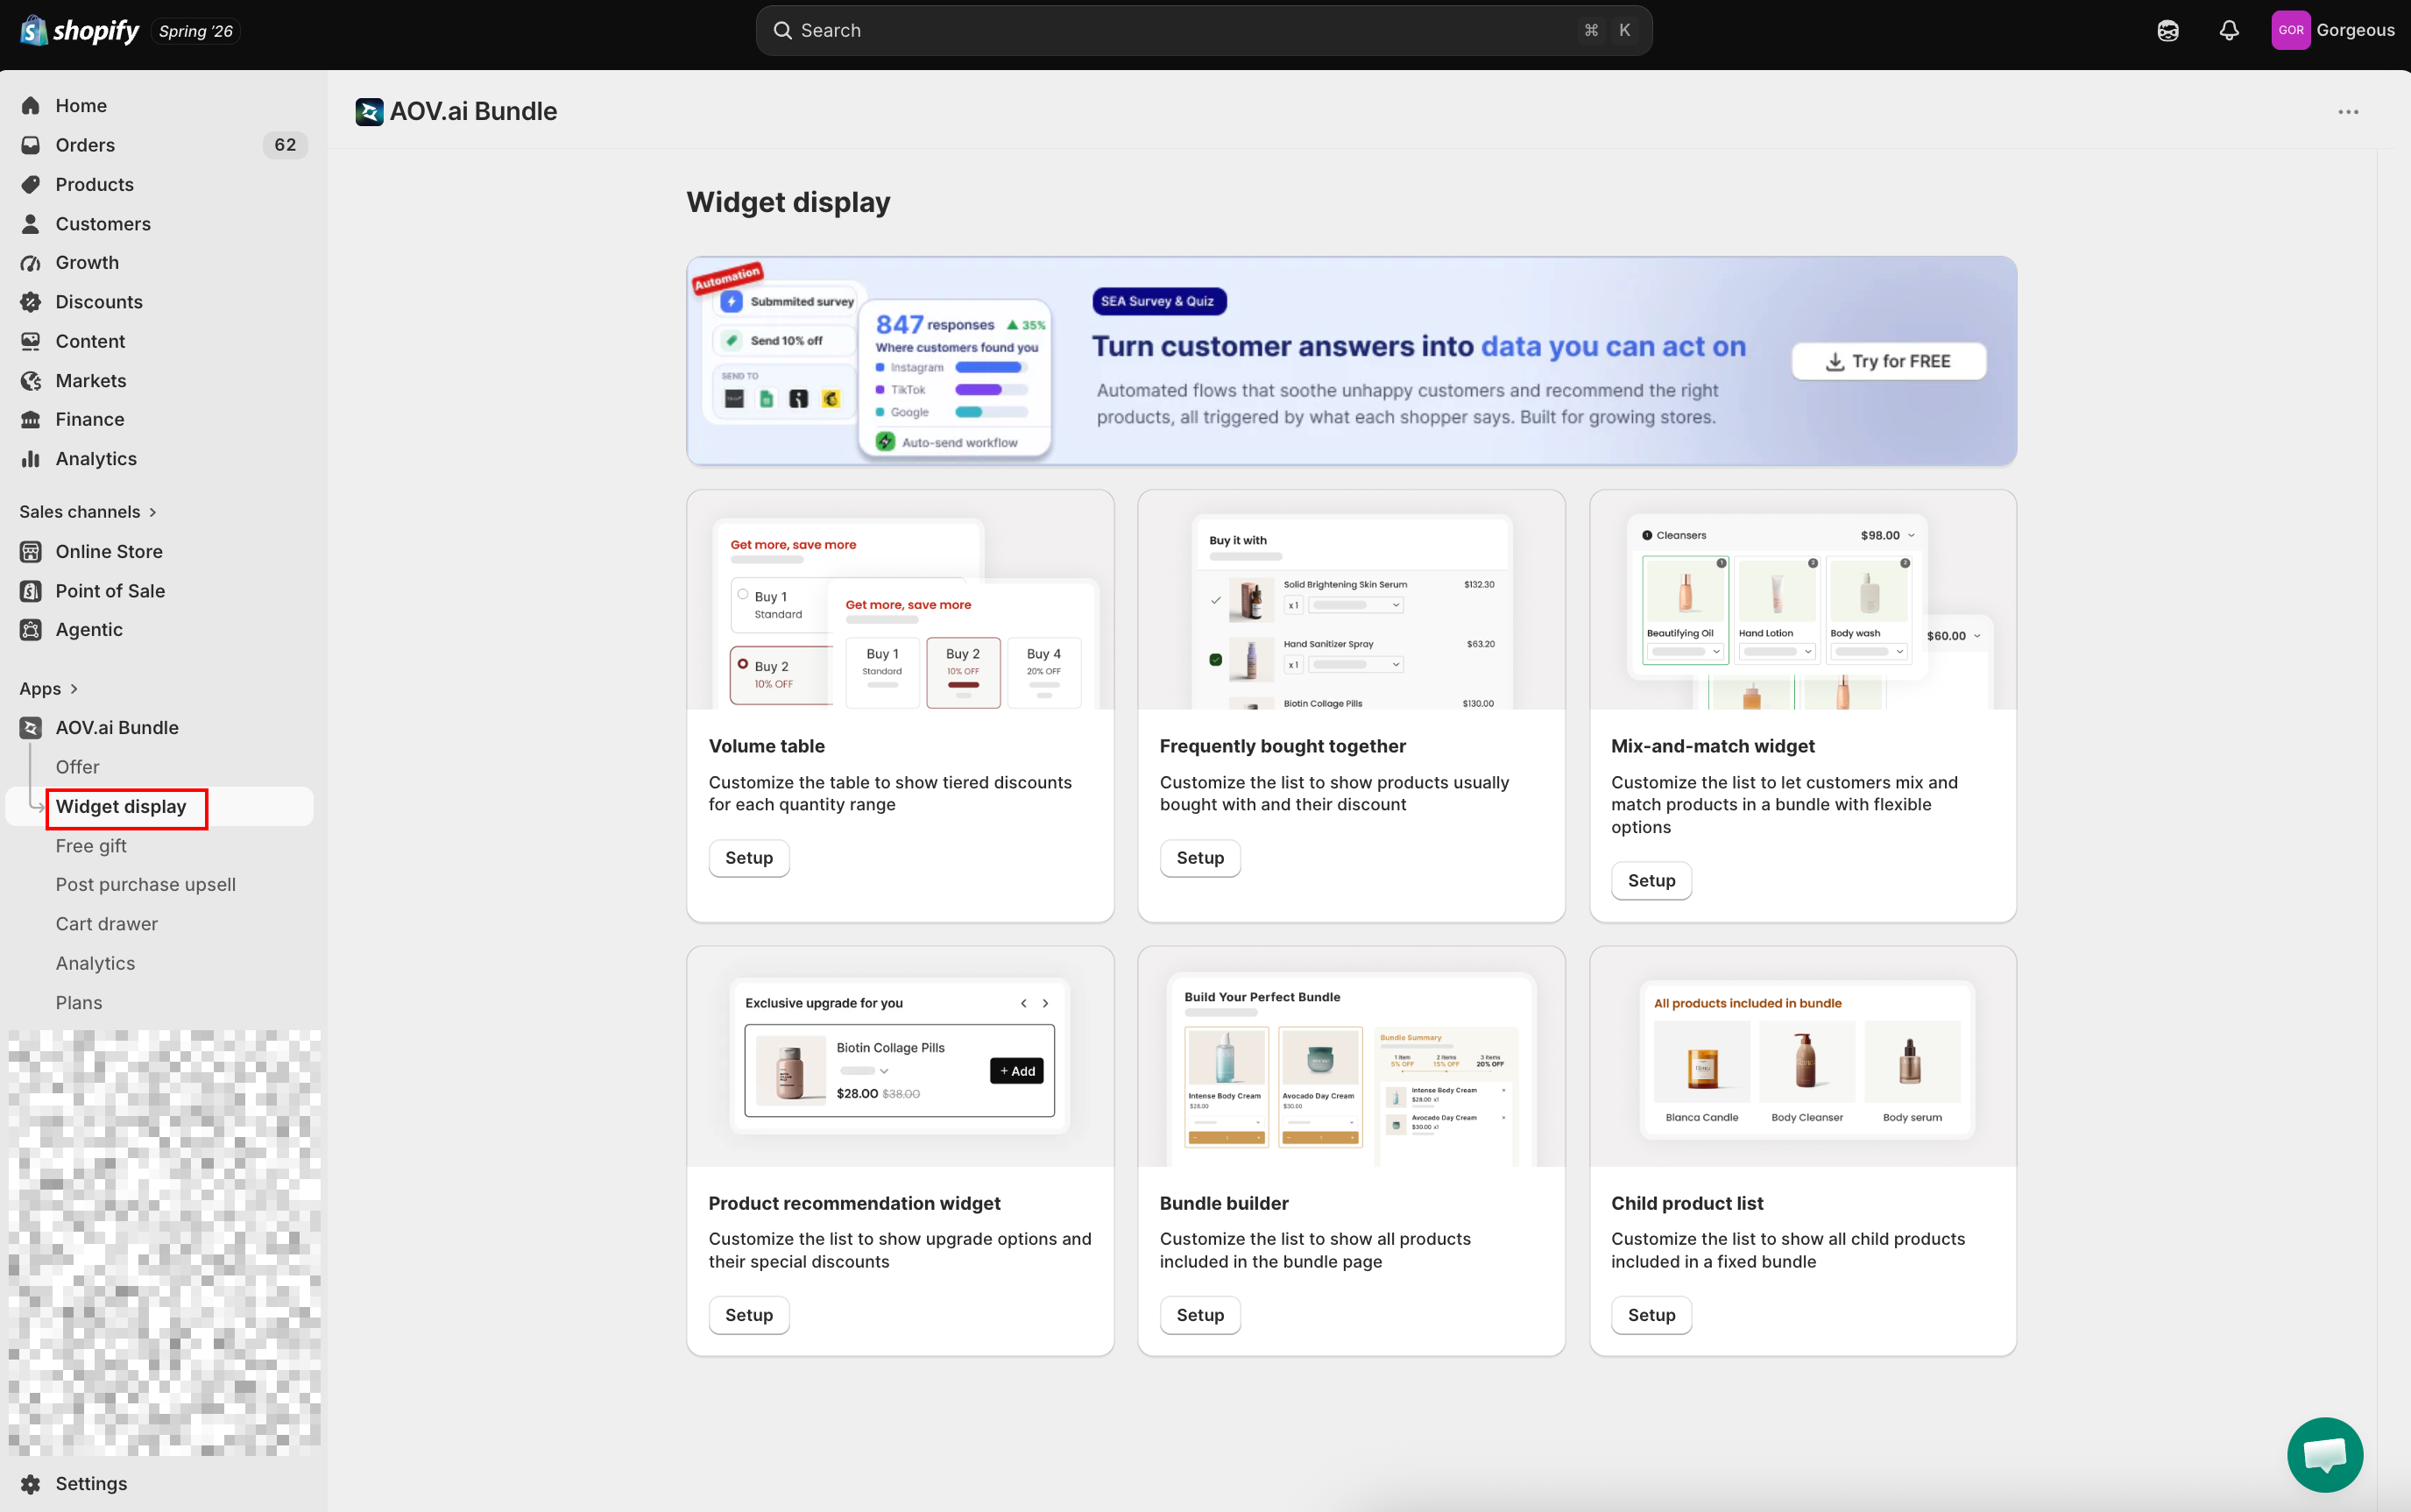This screenshot has width=2411, height=1512.
Task: Click the Gorgeous store name
Action: click(2355, 30)
